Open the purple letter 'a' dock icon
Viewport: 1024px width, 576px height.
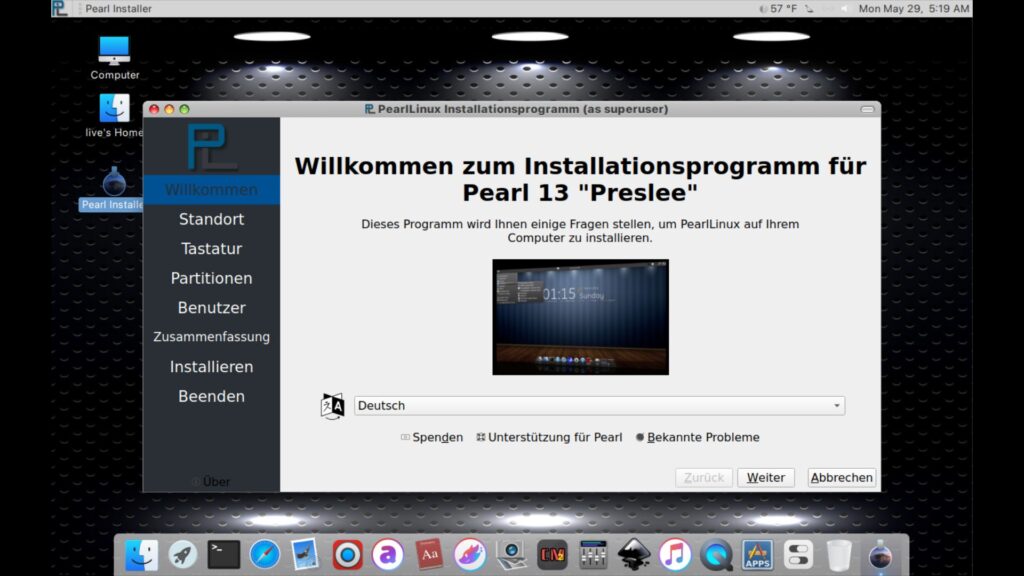coord(388,555)
